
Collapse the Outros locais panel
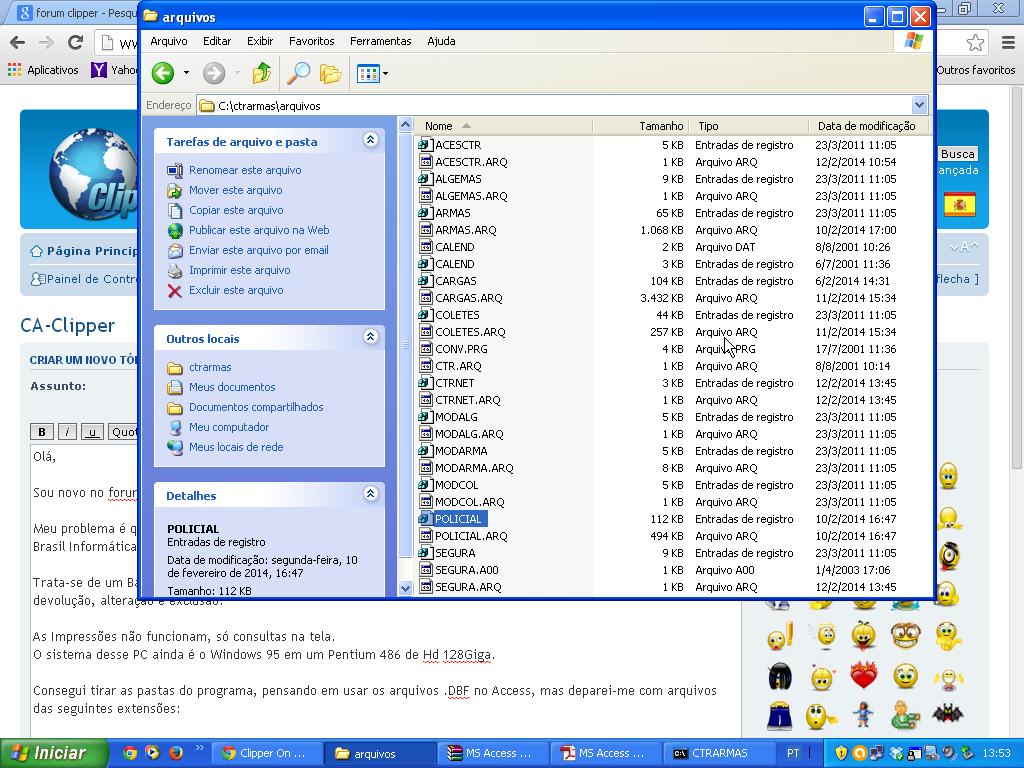(x=370, y=338)
